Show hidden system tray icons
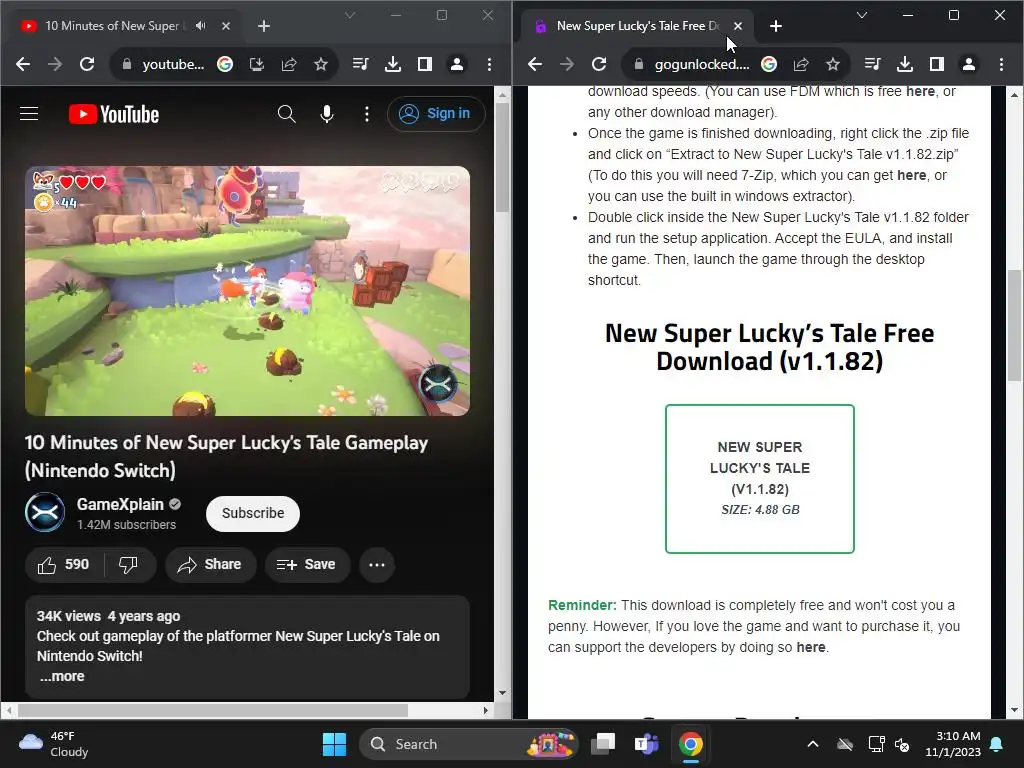The height and width of the screenshot is (768, 1024). tap(813, 744)
